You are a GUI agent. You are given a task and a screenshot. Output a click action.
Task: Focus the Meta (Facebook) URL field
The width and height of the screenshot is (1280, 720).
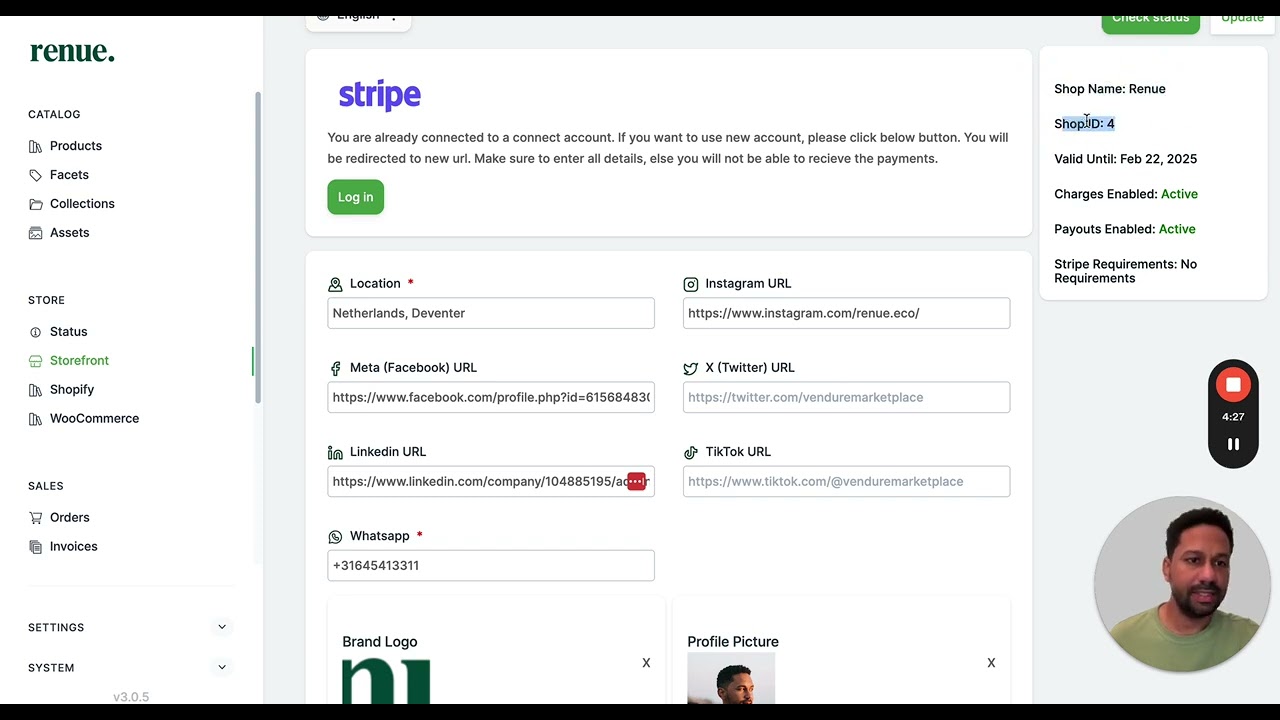pyautogui.click(x=491, y=397)
